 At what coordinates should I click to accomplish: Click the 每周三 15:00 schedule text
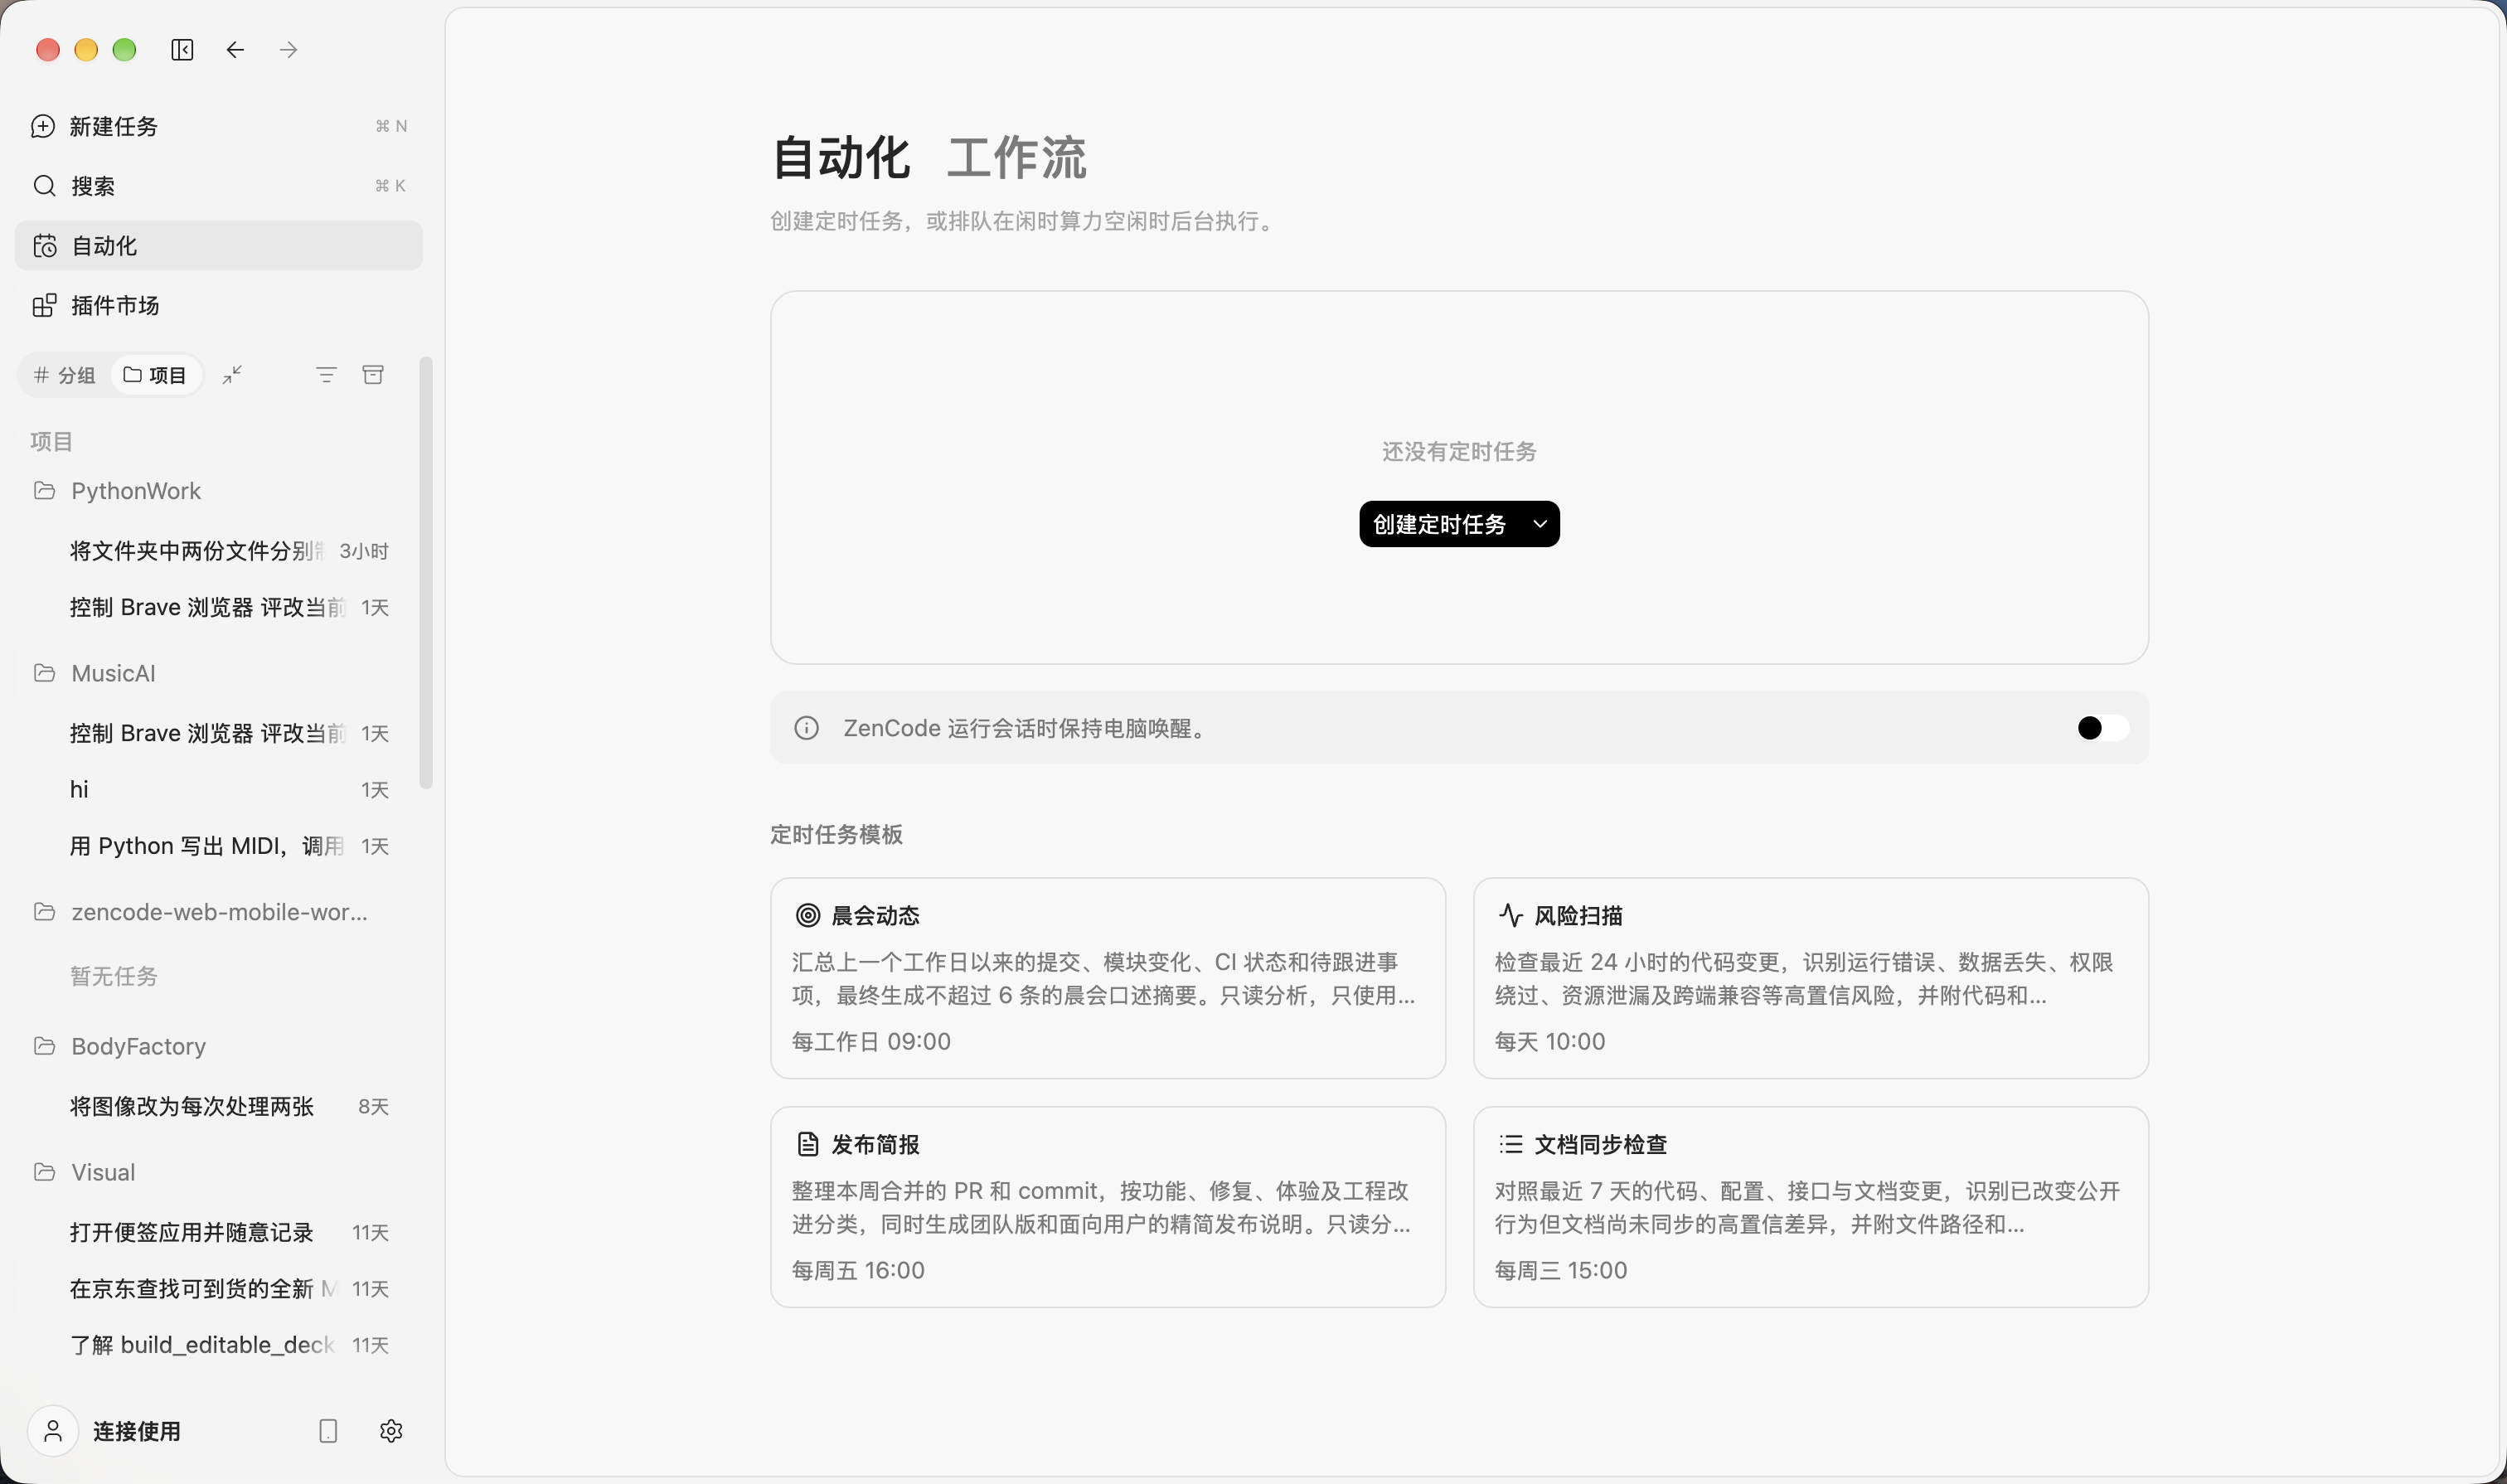click(1561, 1270)
